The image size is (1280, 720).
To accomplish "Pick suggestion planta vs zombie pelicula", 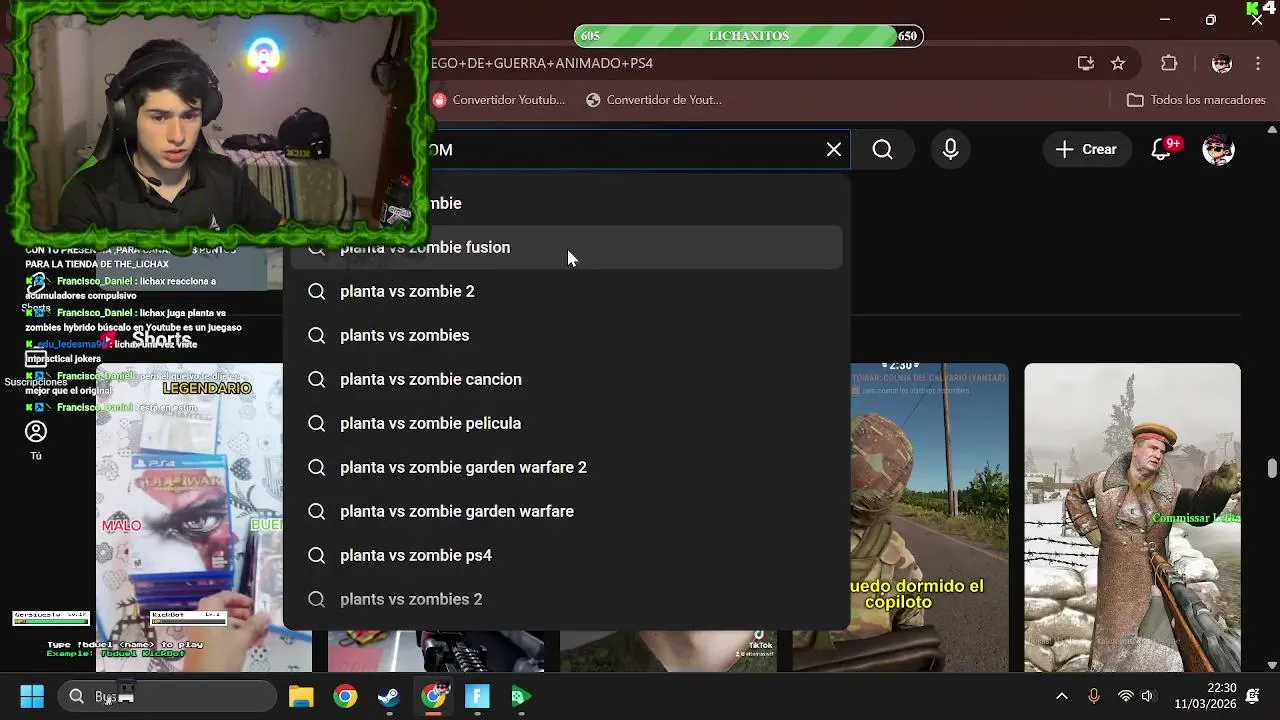I will point(567,423).
